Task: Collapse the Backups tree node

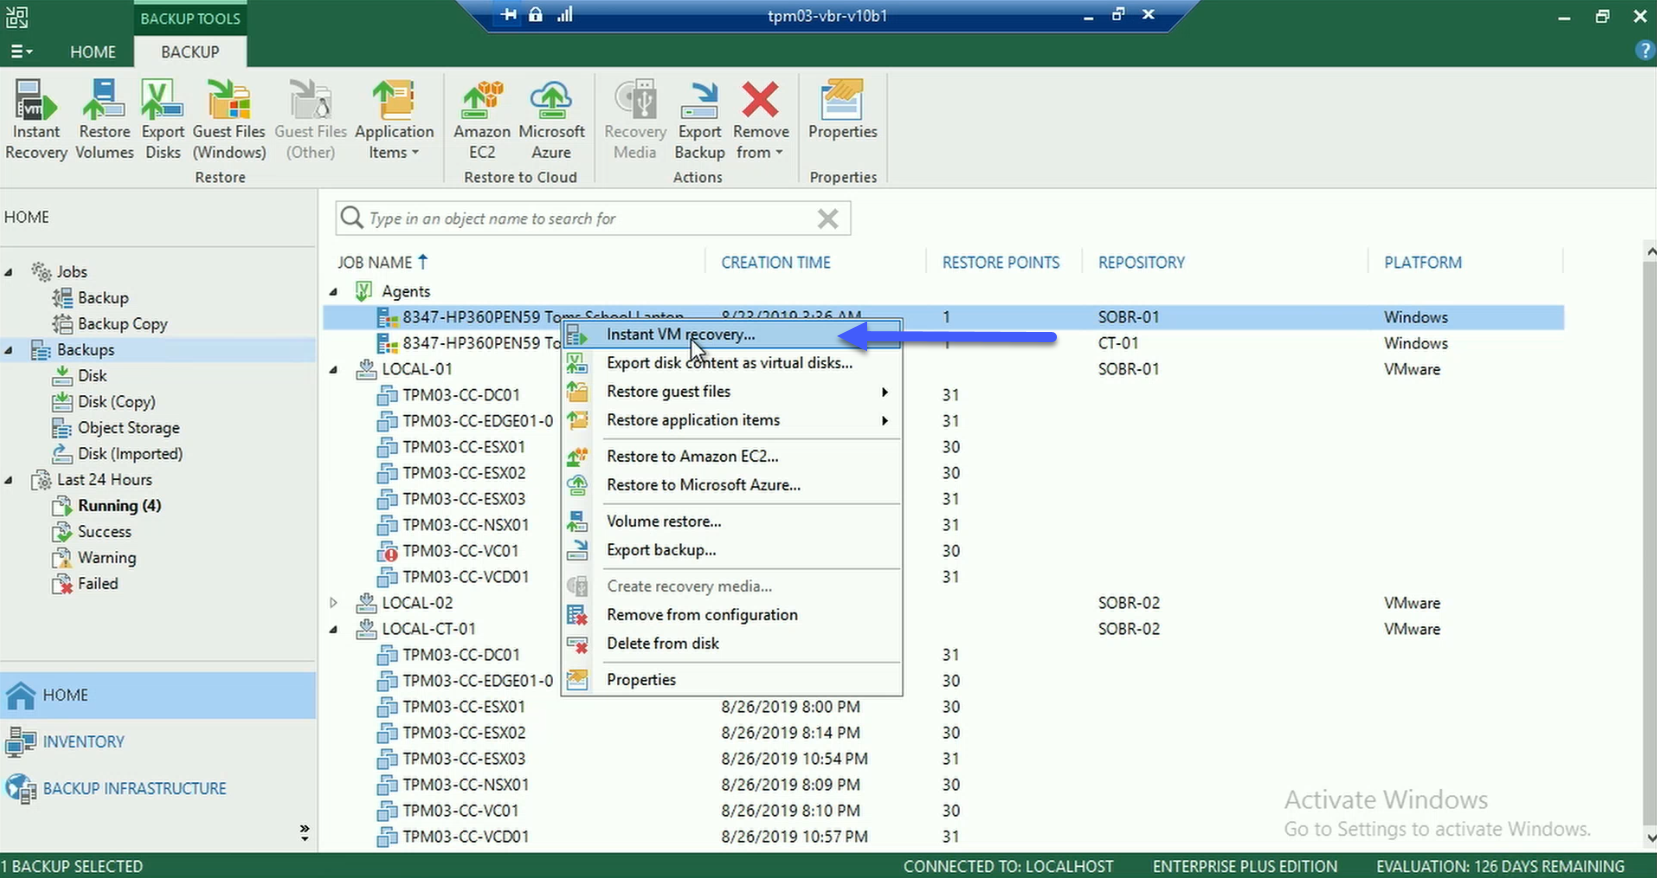Action: tap(9, 350)
